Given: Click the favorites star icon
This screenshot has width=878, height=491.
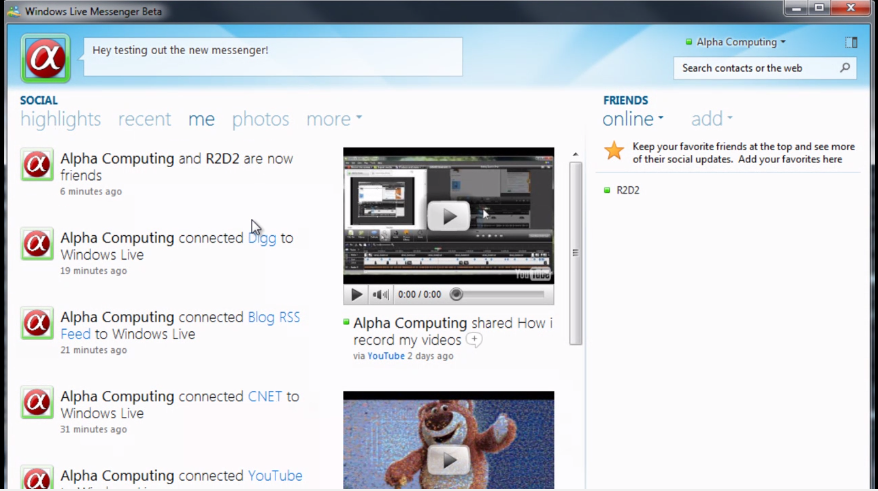Looking at the screenshot, I should [614, 151].
